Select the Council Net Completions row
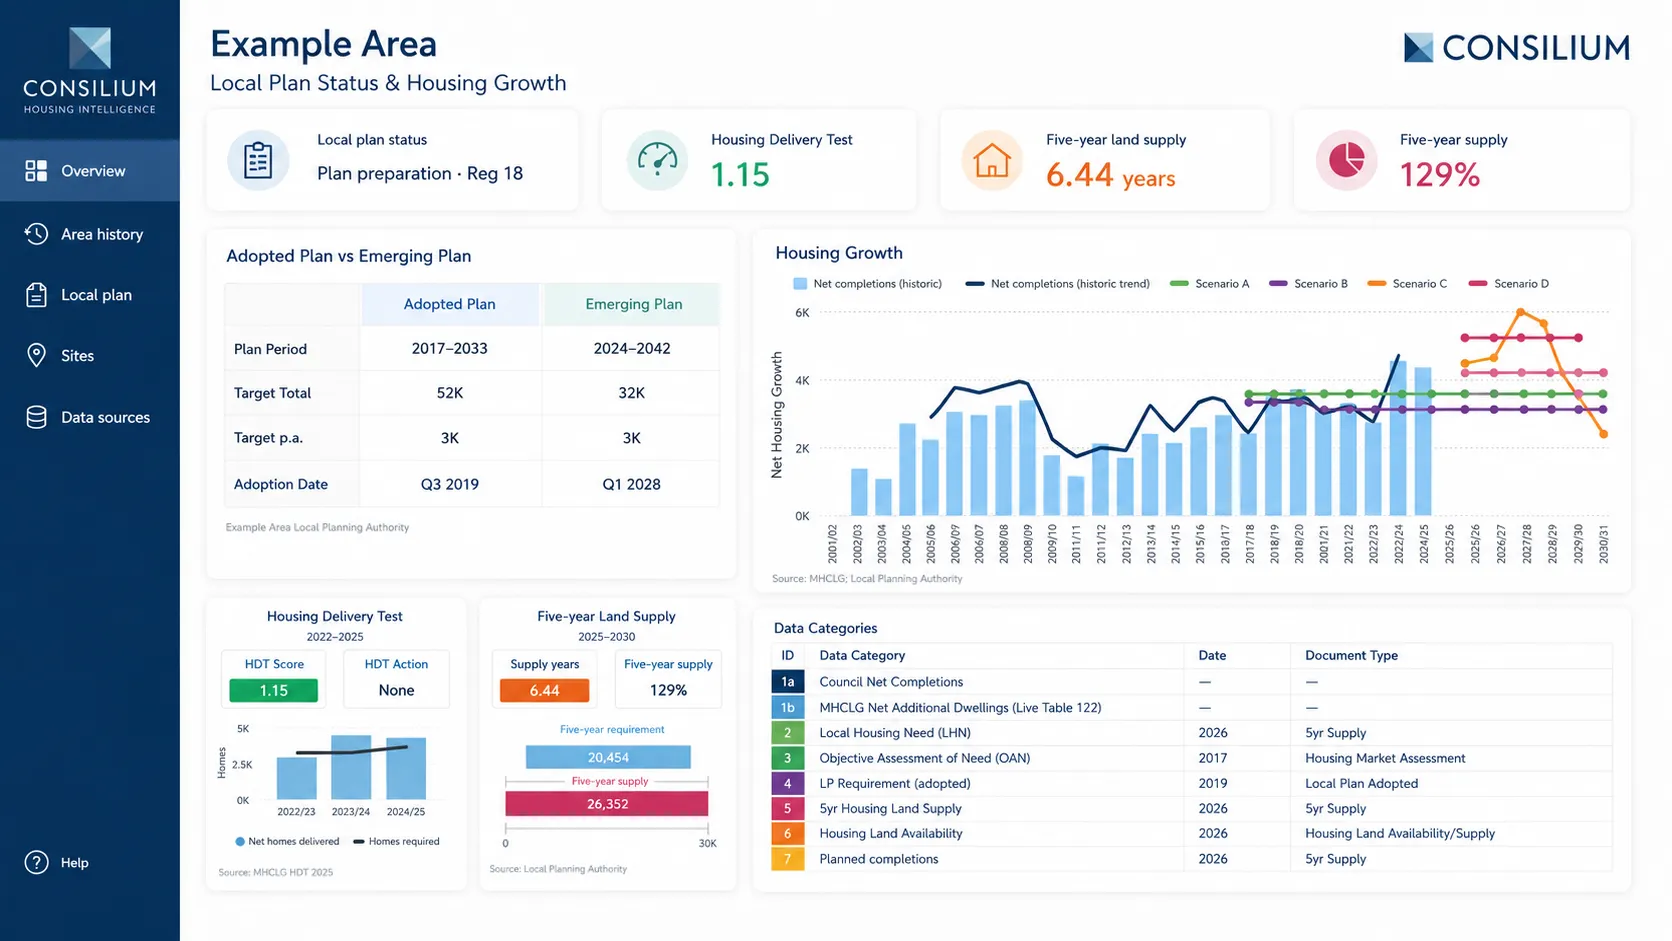The image size is (1672, 941). coord(1191,682)
